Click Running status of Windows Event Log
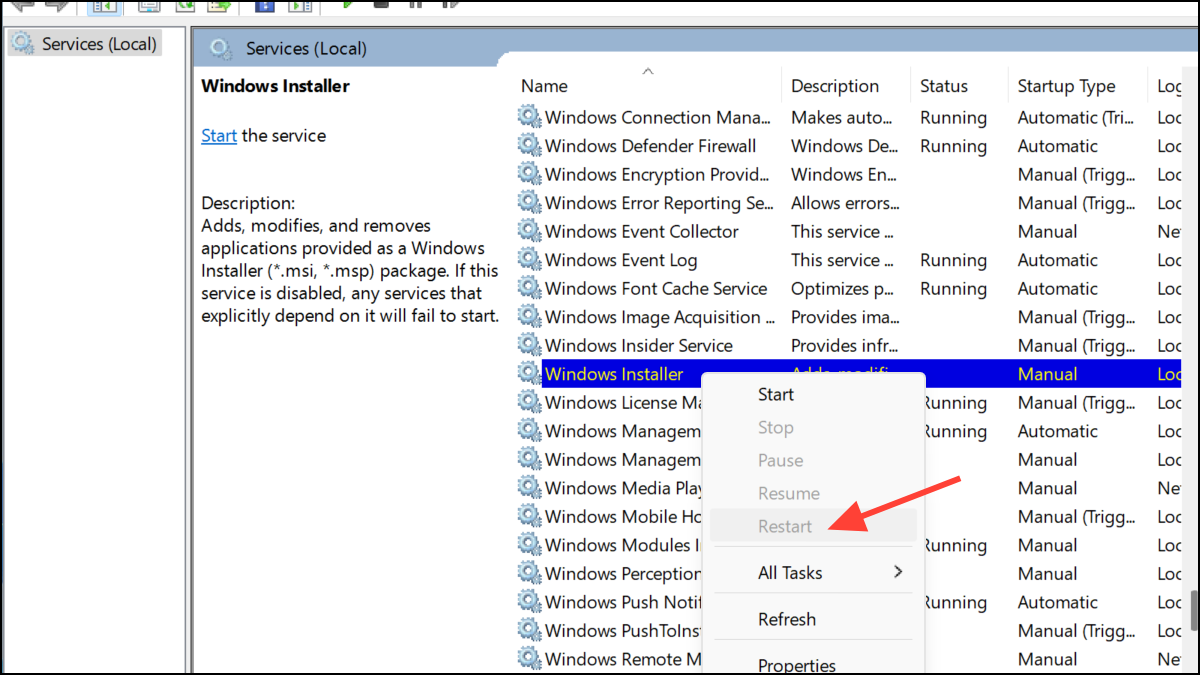 pos(953,260)
